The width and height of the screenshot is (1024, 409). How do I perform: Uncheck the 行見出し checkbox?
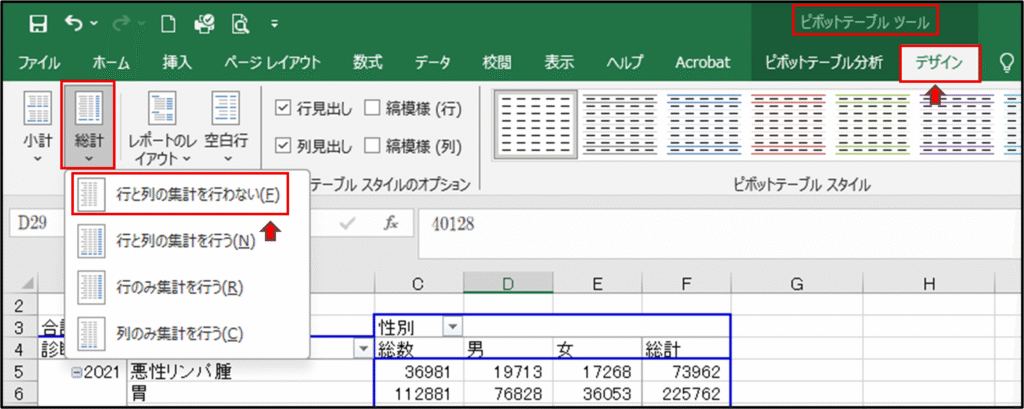(282, 108)
